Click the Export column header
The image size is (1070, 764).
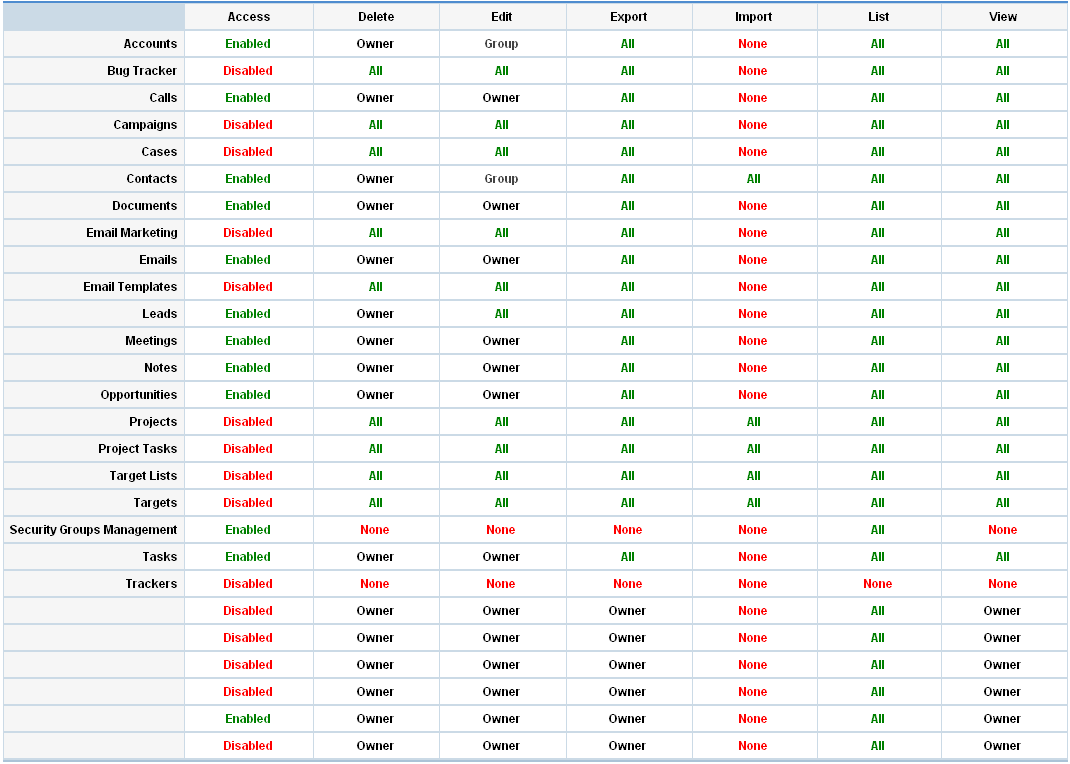pyautogui.click(x=628, y=17)
